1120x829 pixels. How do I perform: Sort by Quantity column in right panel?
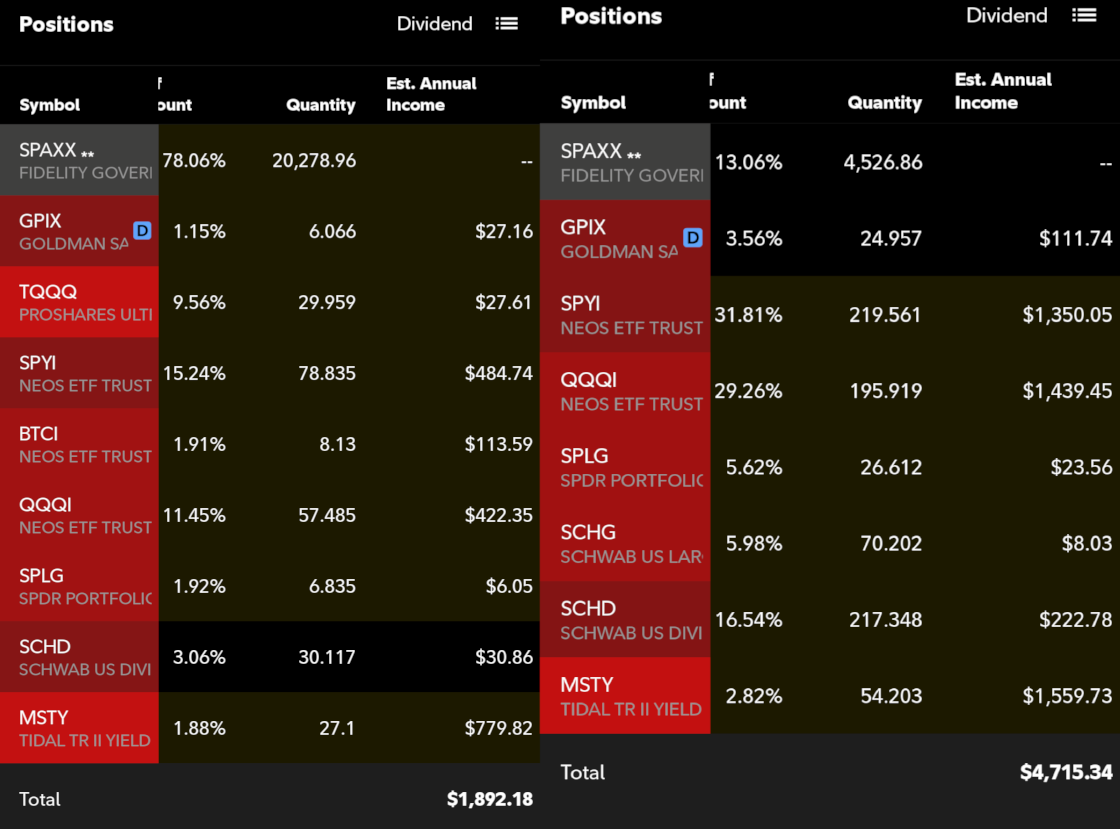point(884,103)
